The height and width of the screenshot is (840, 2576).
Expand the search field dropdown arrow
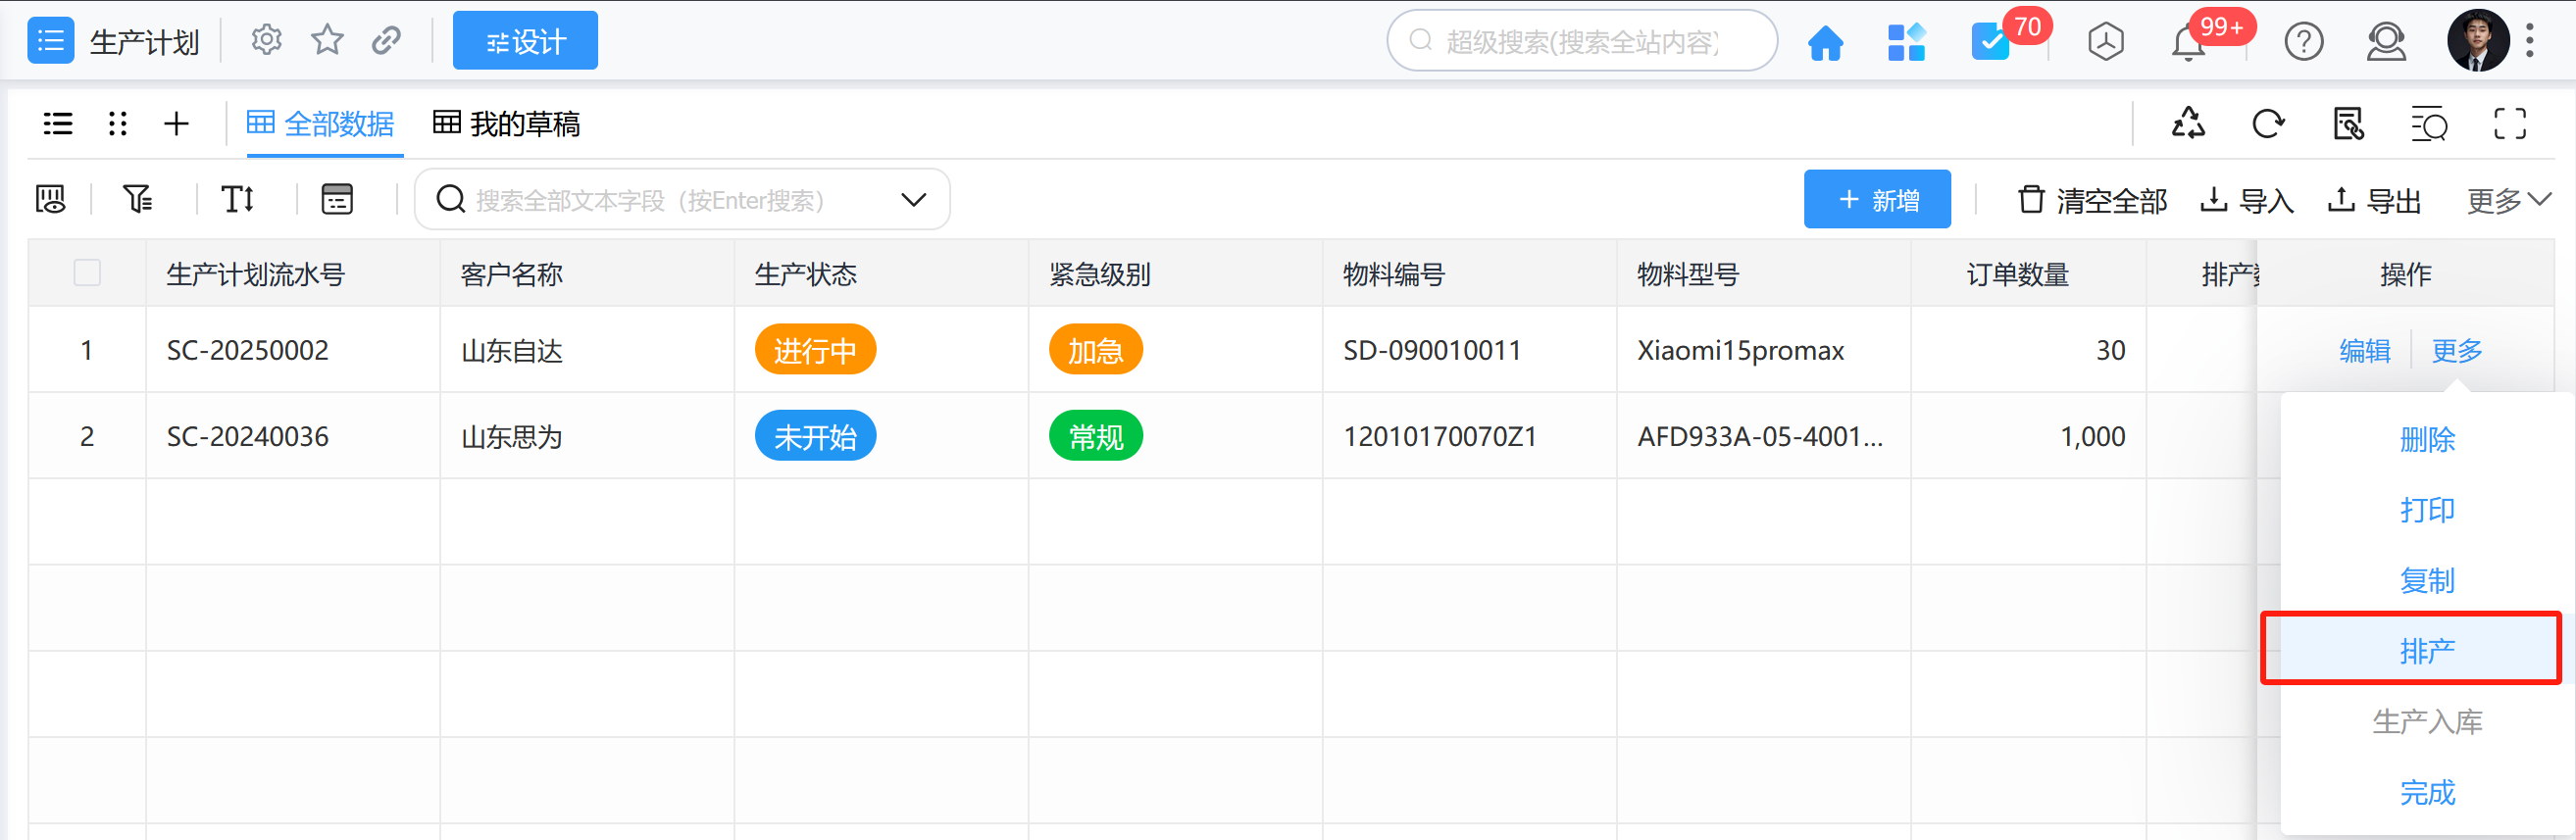pos(913,200)
